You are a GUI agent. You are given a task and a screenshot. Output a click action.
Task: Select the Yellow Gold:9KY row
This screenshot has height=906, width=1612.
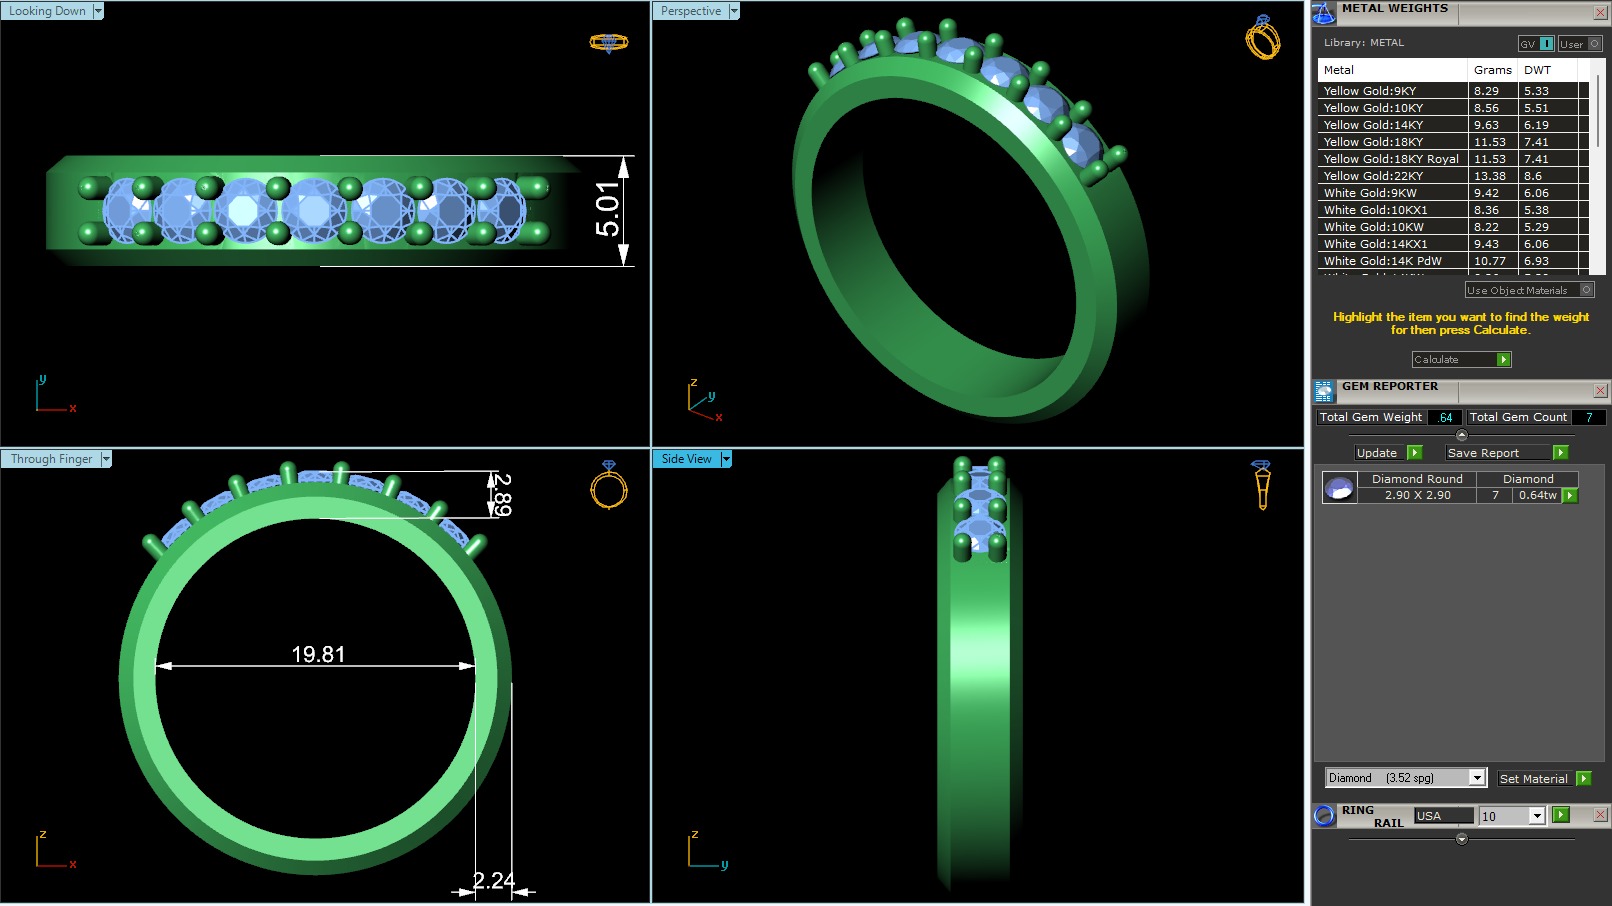pos(1453,91)
